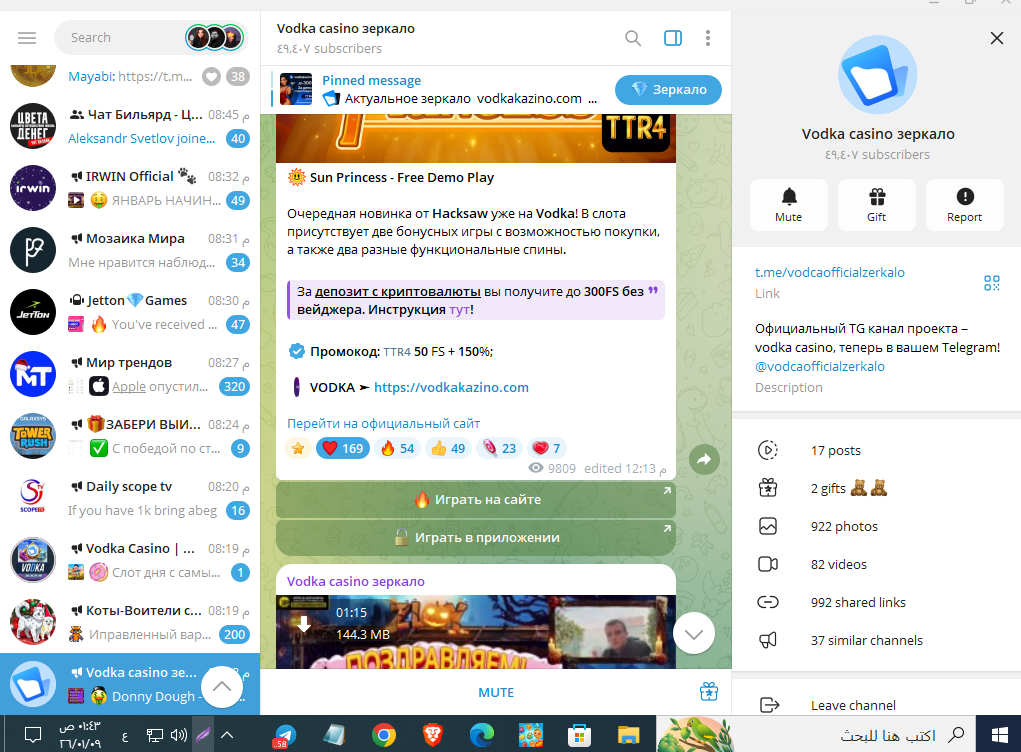This screenshot has width=1021, height=752.
Task: Click the gift icon beside MUTE
Action: (708, 691)
